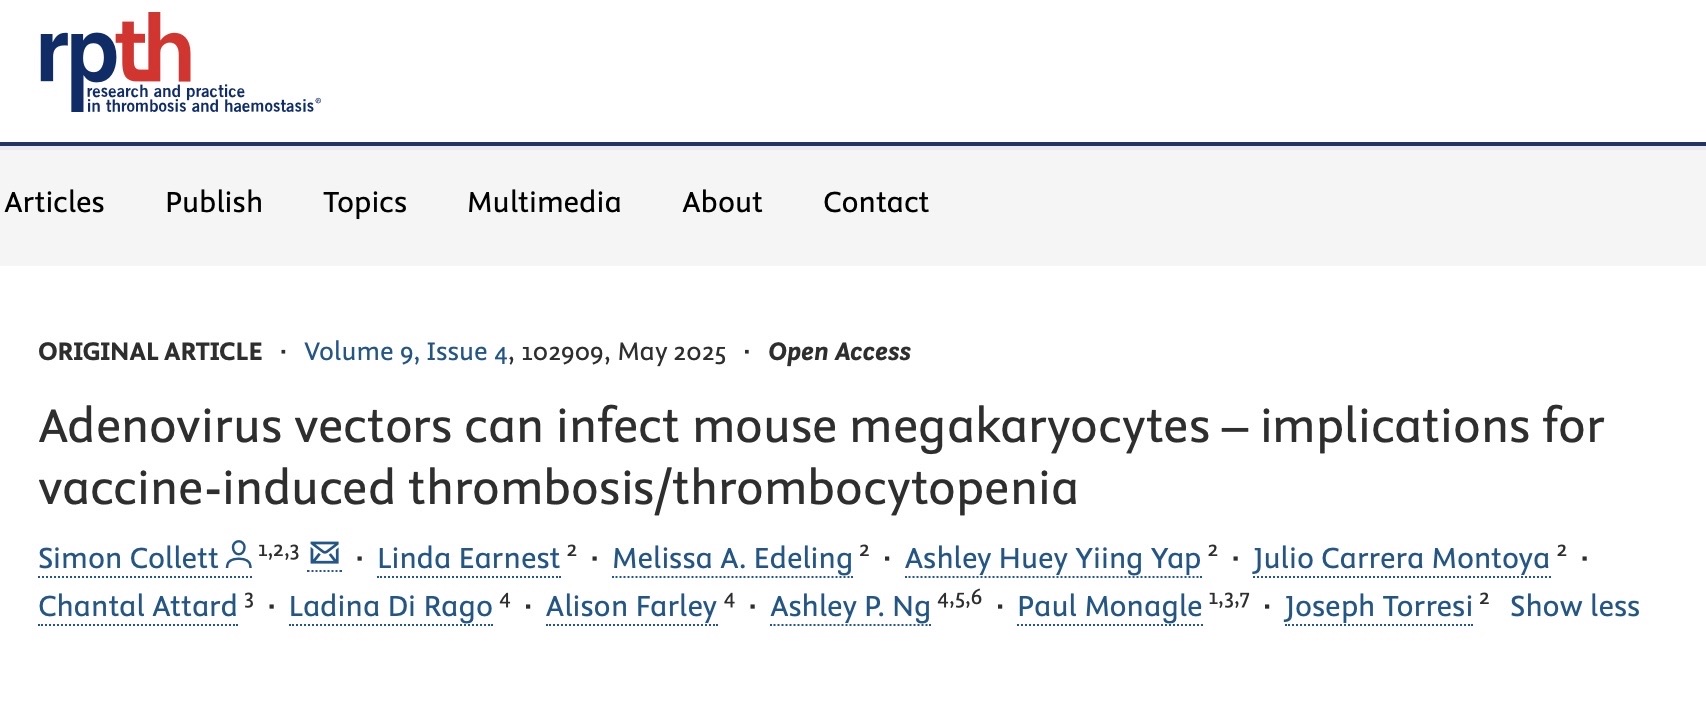Viewport: 1706px width, 712px height.
Task: Open the Publish menu
Action: 214,202
